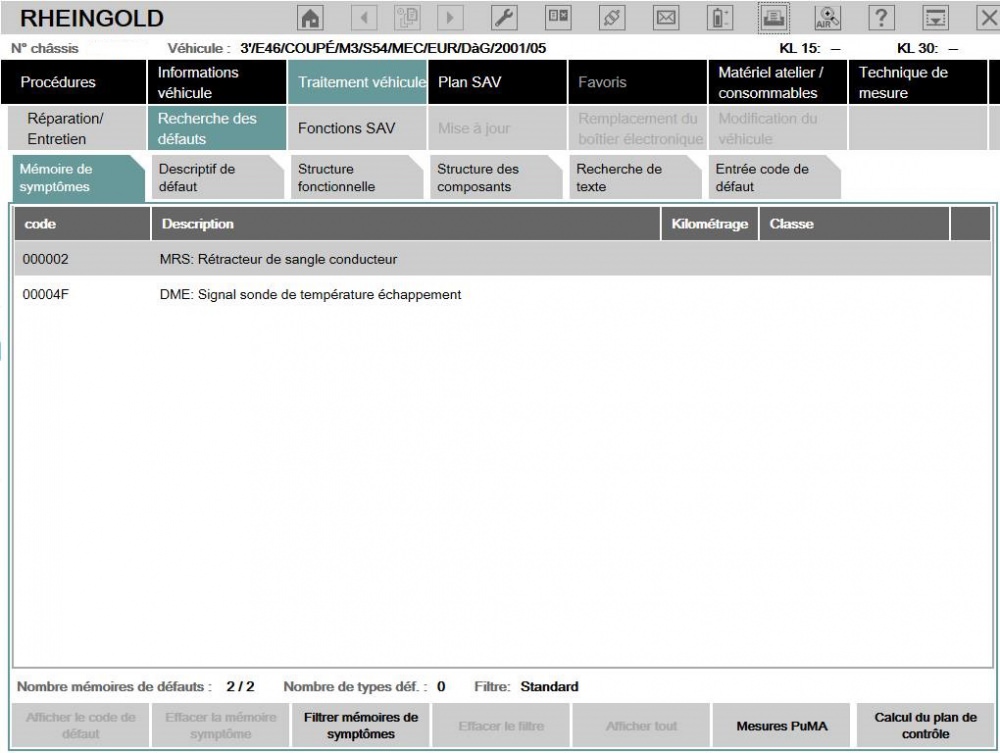Click the KL 15 status indicator
Image resolution: width=1000 pixels, height=753 pixels.
click(810, 48)
